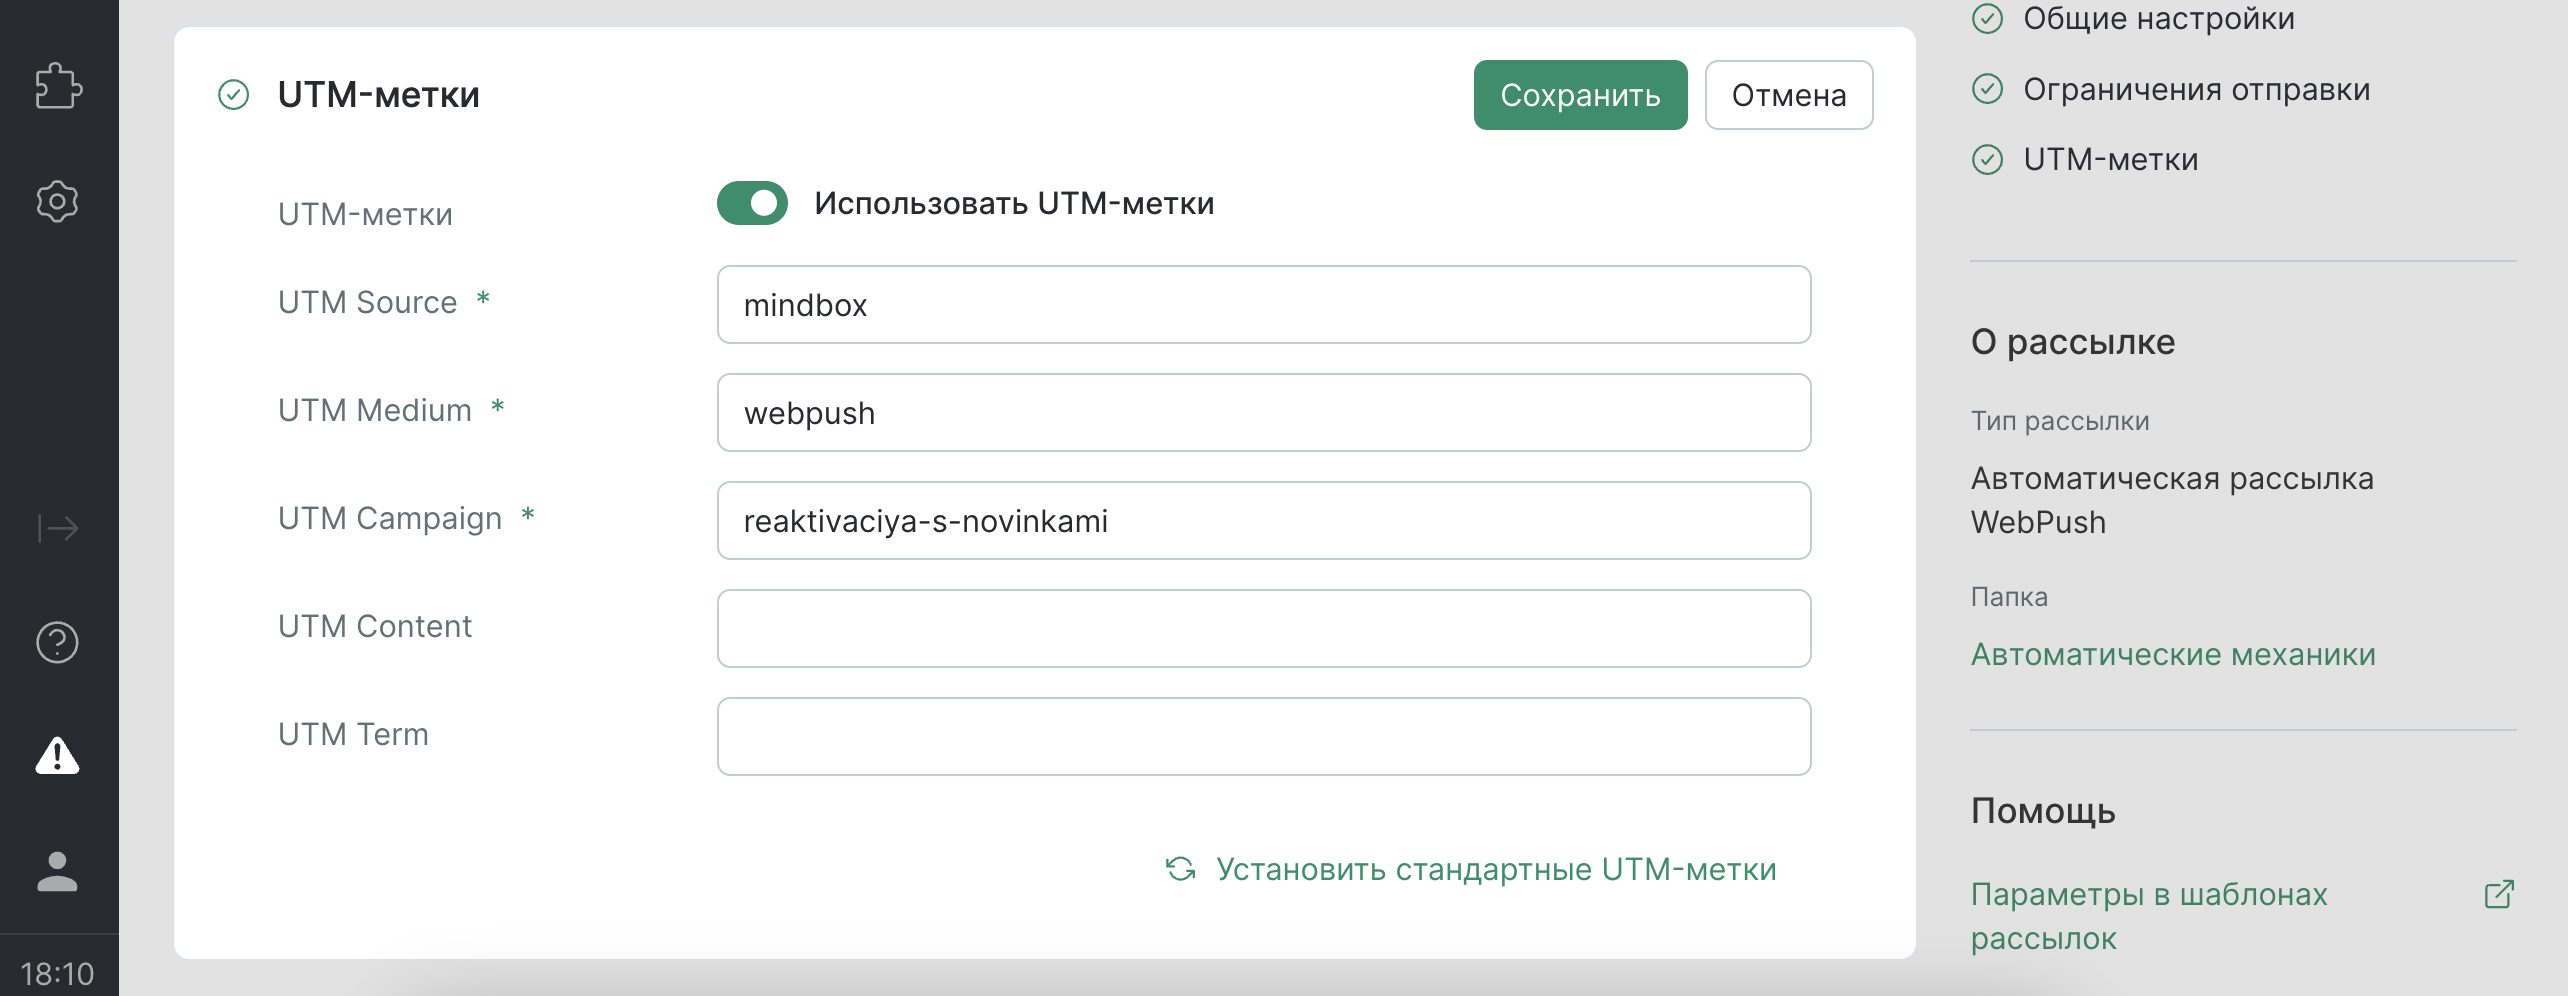Click UTM Campaign input field
The height and width of the screenshot is (996, 2568).
pos(1264,521)
